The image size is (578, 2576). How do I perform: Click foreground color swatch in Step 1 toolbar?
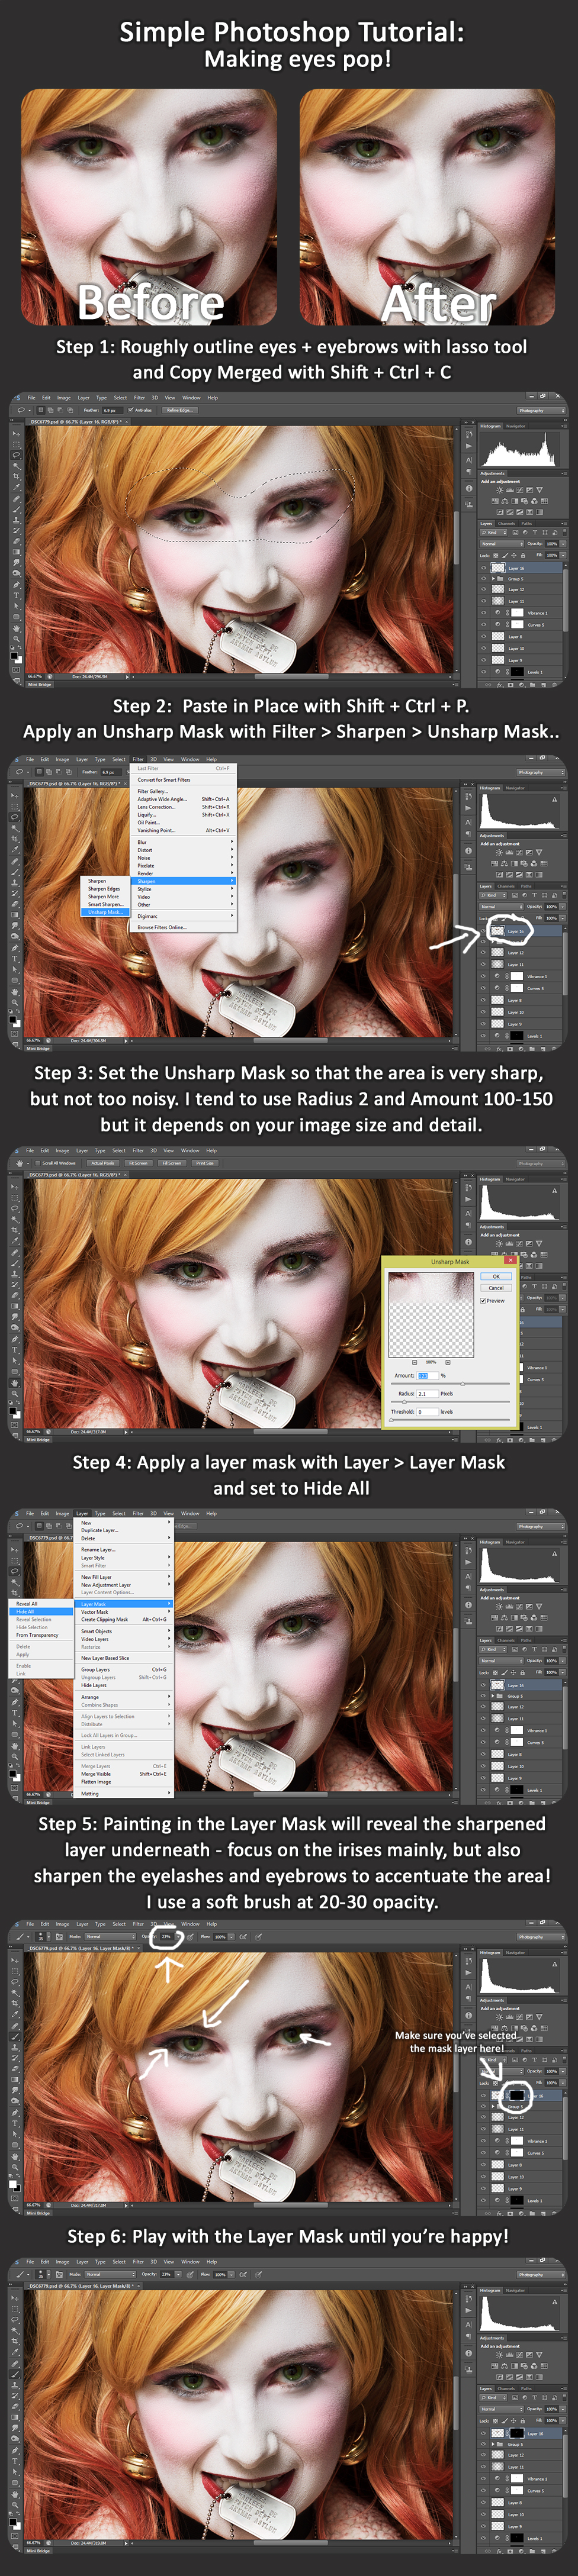click(x=14, y=655)
